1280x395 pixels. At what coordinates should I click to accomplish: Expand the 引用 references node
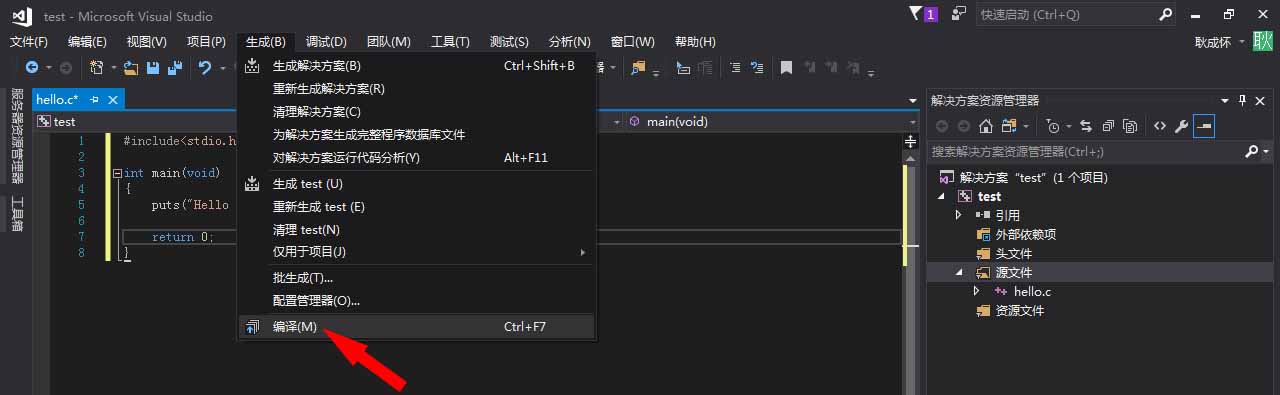click(958, 215)
